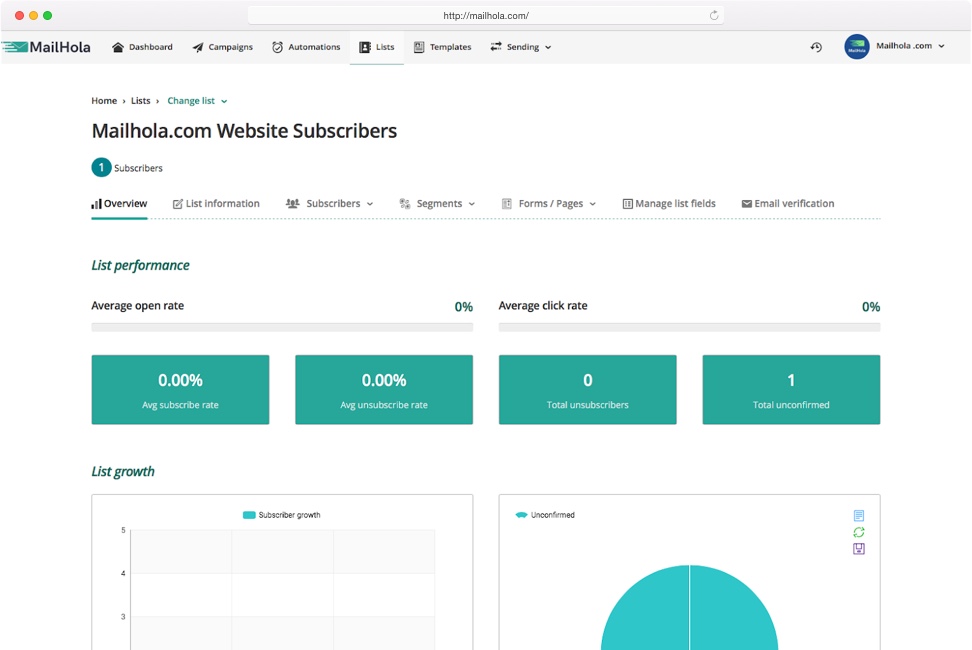Click the Lists breadcrumb link

coord(141,100)
